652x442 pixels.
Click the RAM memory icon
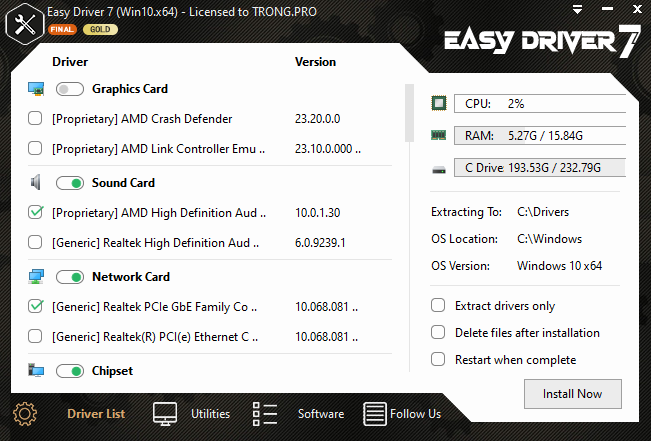(x=439, y=135)
